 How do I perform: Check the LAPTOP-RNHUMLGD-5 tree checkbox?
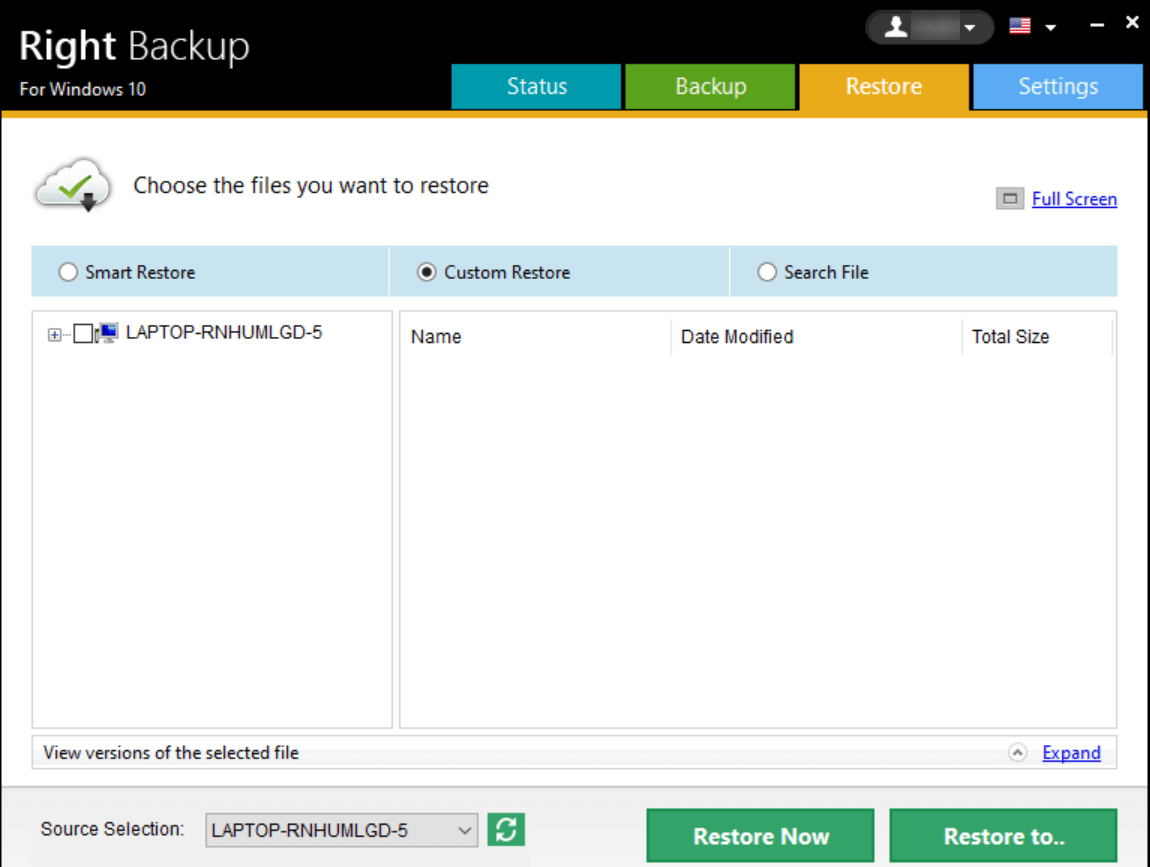click(x=83, y=334)
